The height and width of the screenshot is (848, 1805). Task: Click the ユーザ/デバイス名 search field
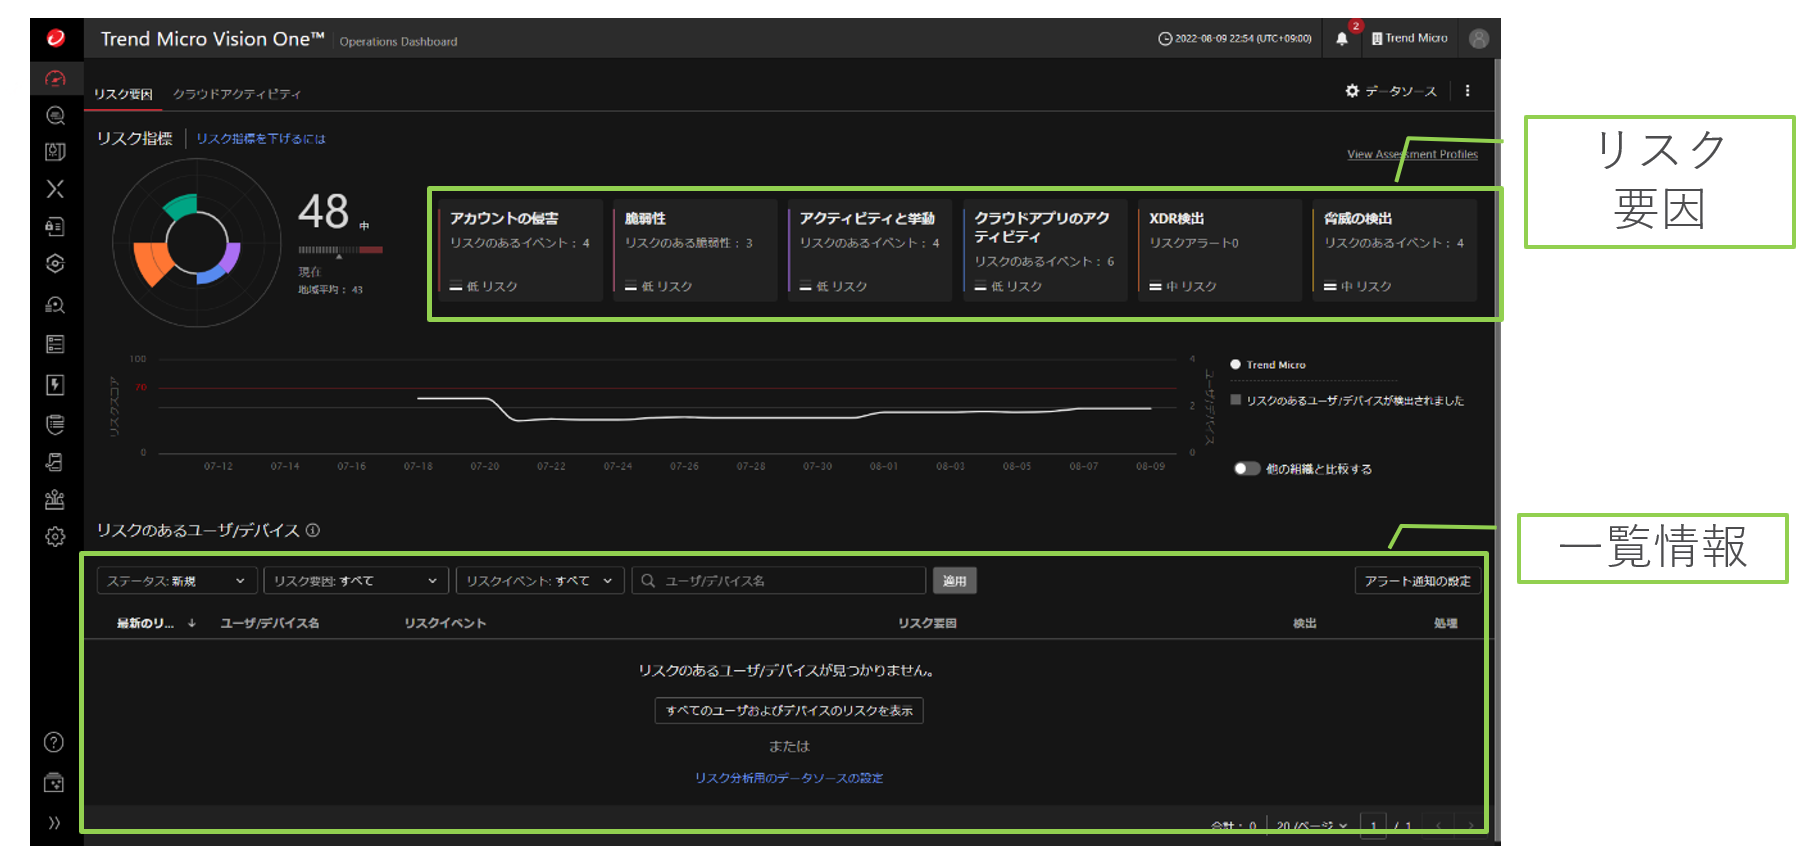click(x=790, y=581)
